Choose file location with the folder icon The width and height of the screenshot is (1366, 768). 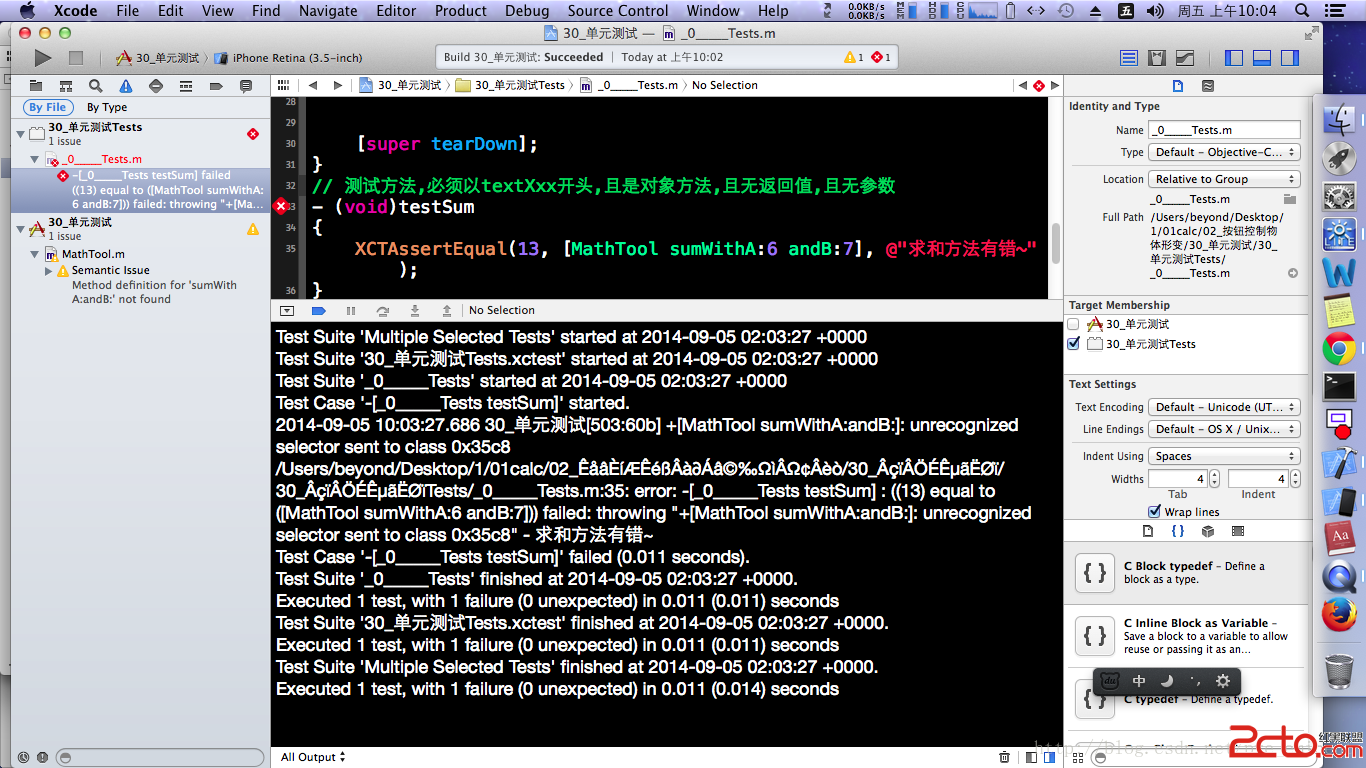[1291, 199]
